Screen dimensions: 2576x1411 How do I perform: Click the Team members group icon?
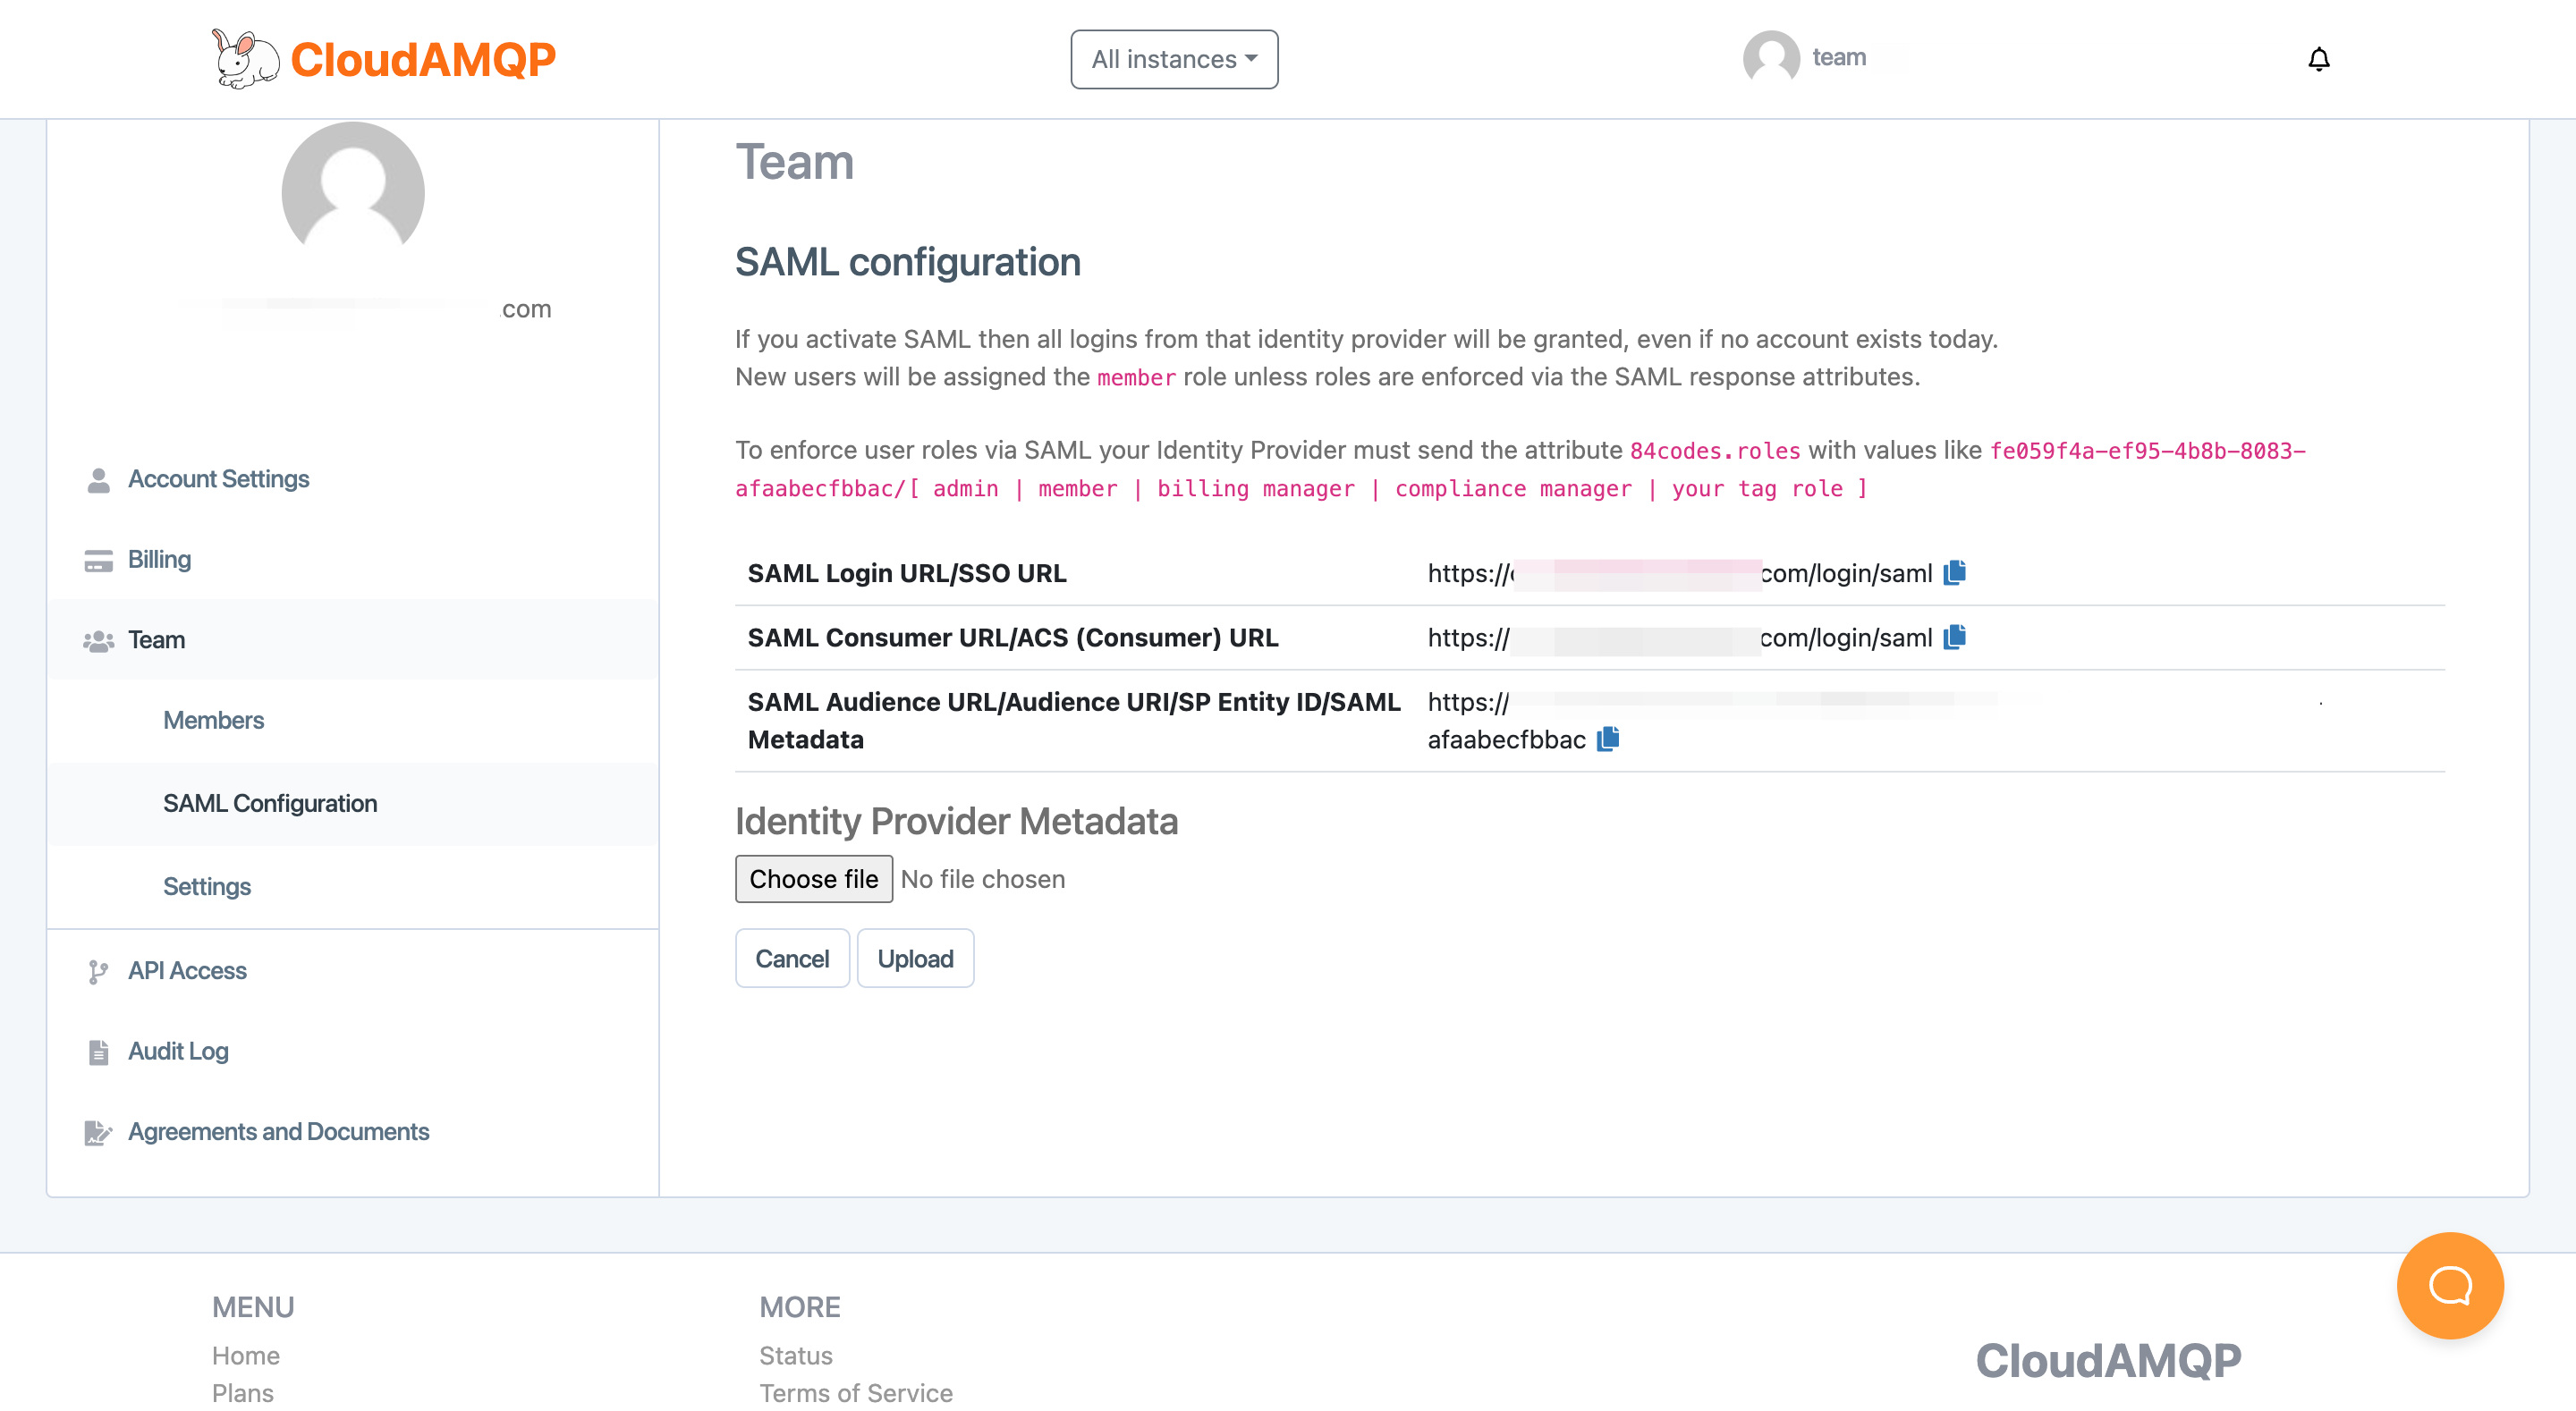(x=99, y=639)
